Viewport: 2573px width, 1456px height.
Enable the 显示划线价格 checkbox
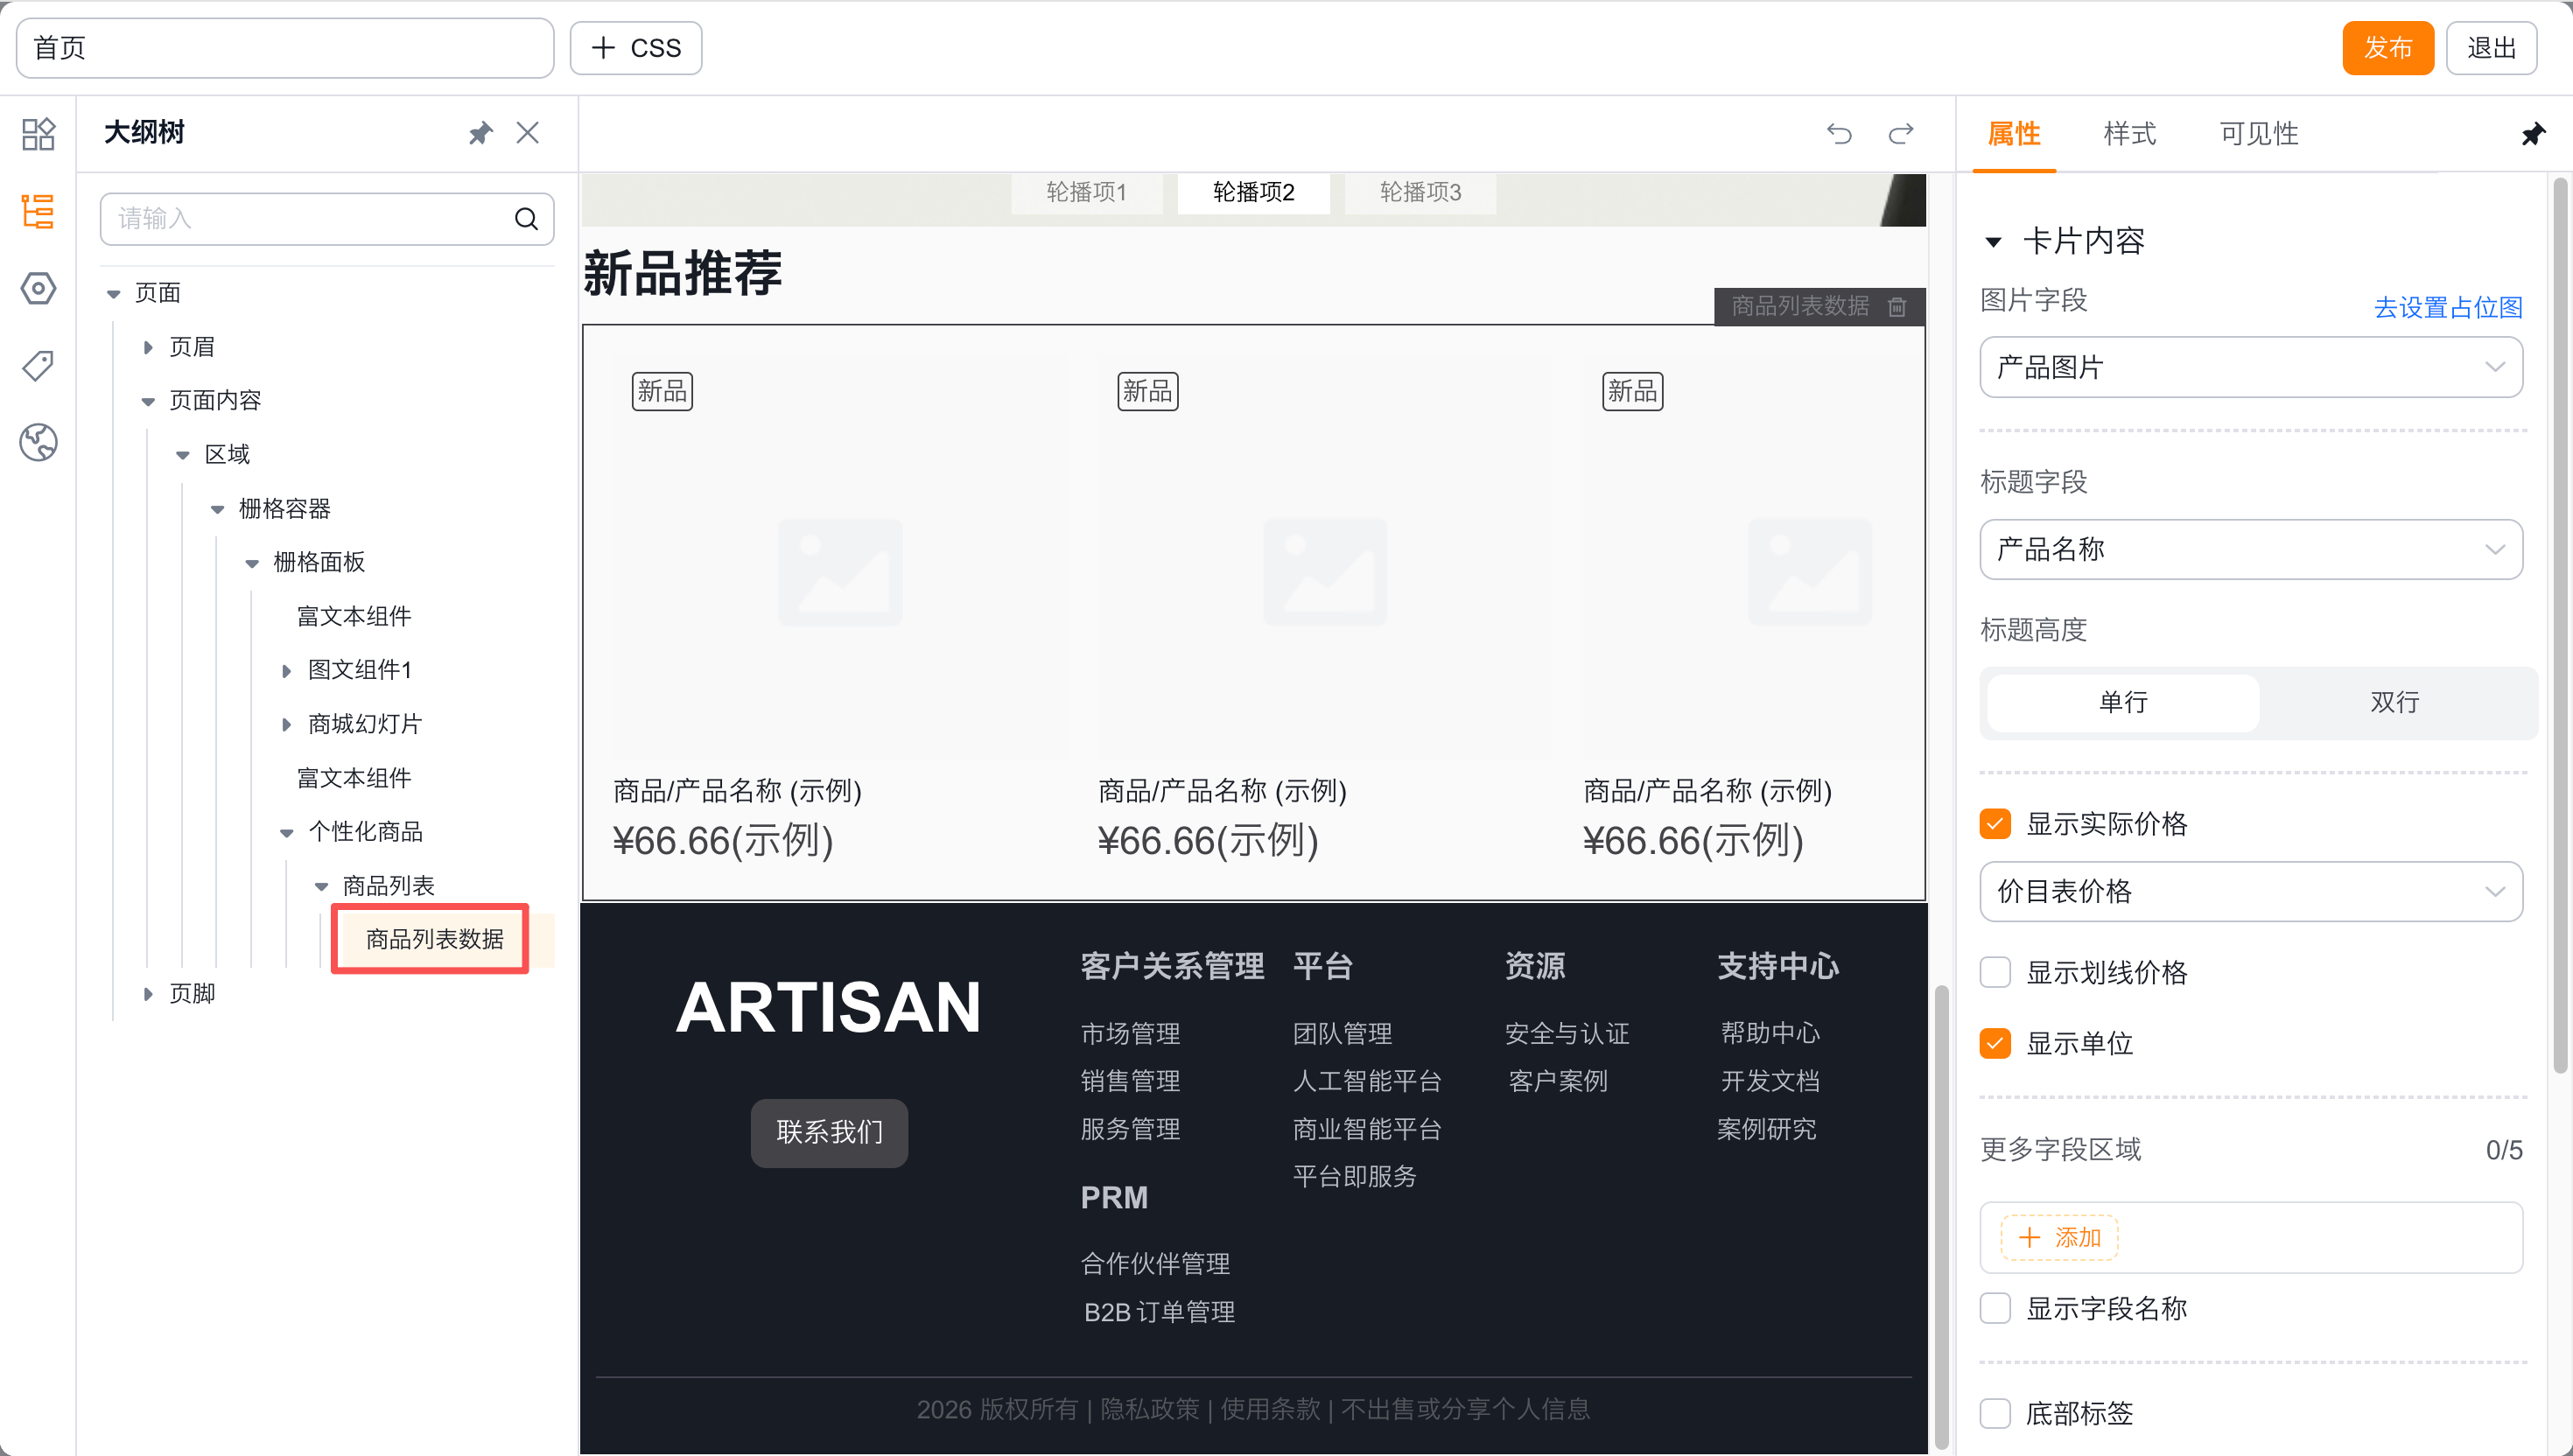point(1995,972)
